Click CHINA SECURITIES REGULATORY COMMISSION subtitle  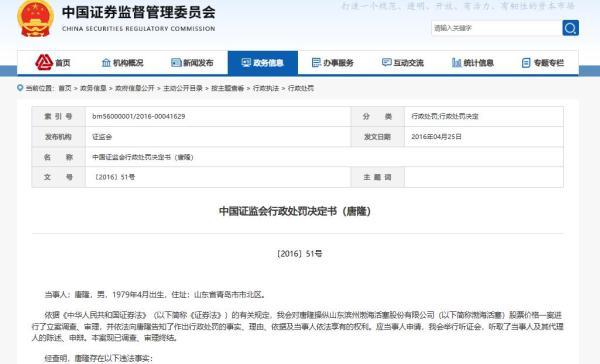(x=139, y=29)
